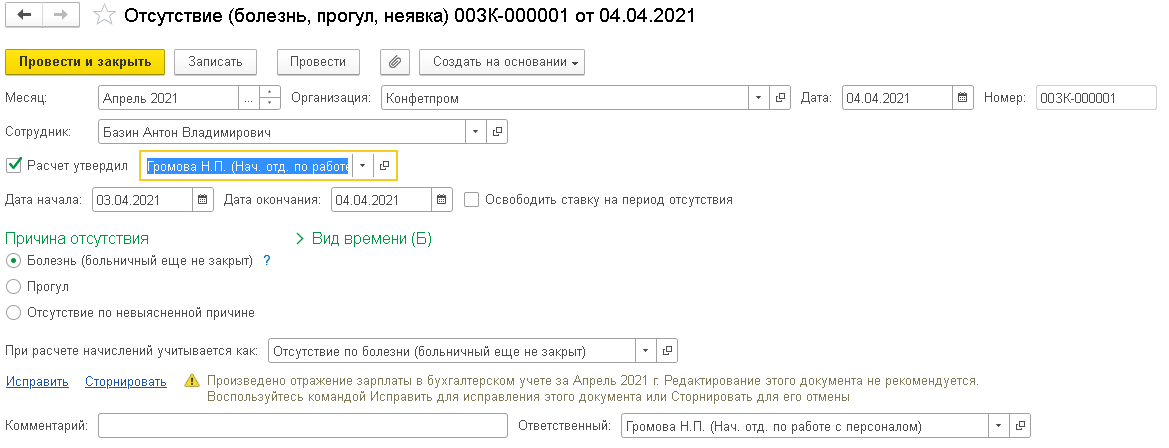
Task: Open Организация Конфетпром record via open icon
Action: (782, 98)
